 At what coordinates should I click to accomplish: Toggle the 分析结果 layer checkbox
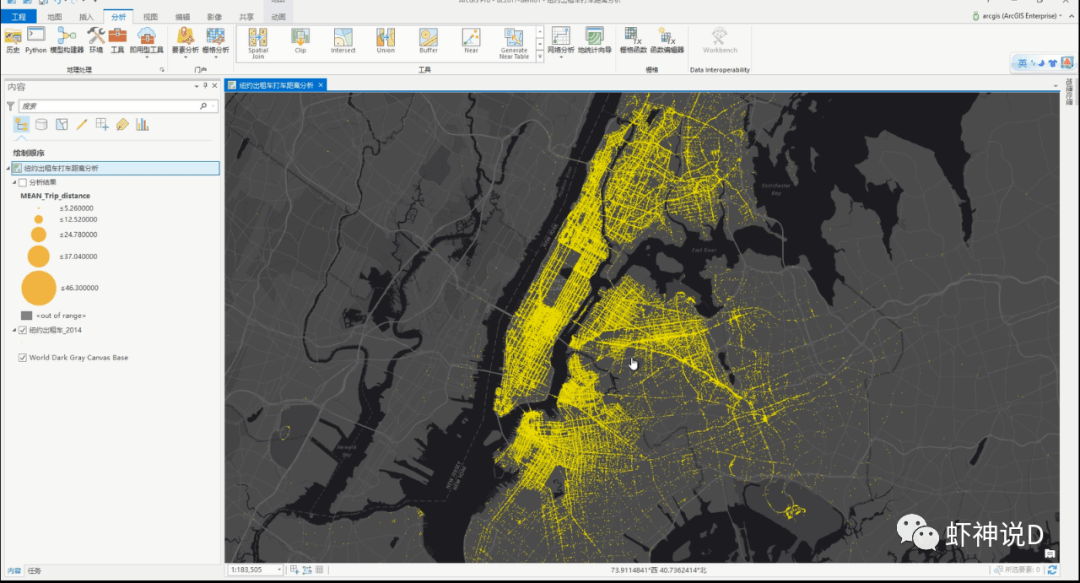23,183
